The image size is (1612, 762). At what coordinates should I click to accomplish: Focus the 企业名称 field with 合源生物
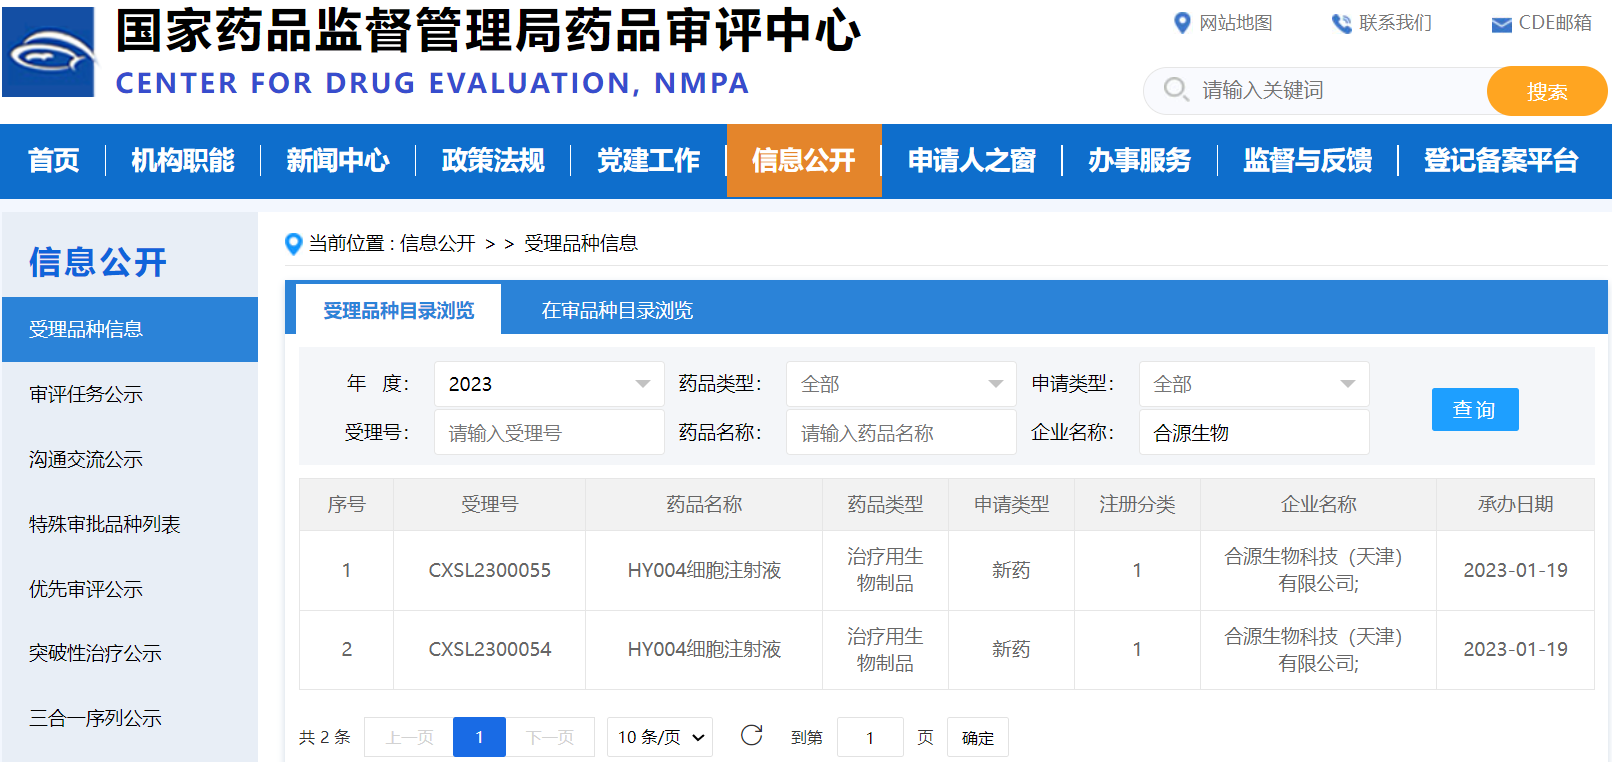1254,433
